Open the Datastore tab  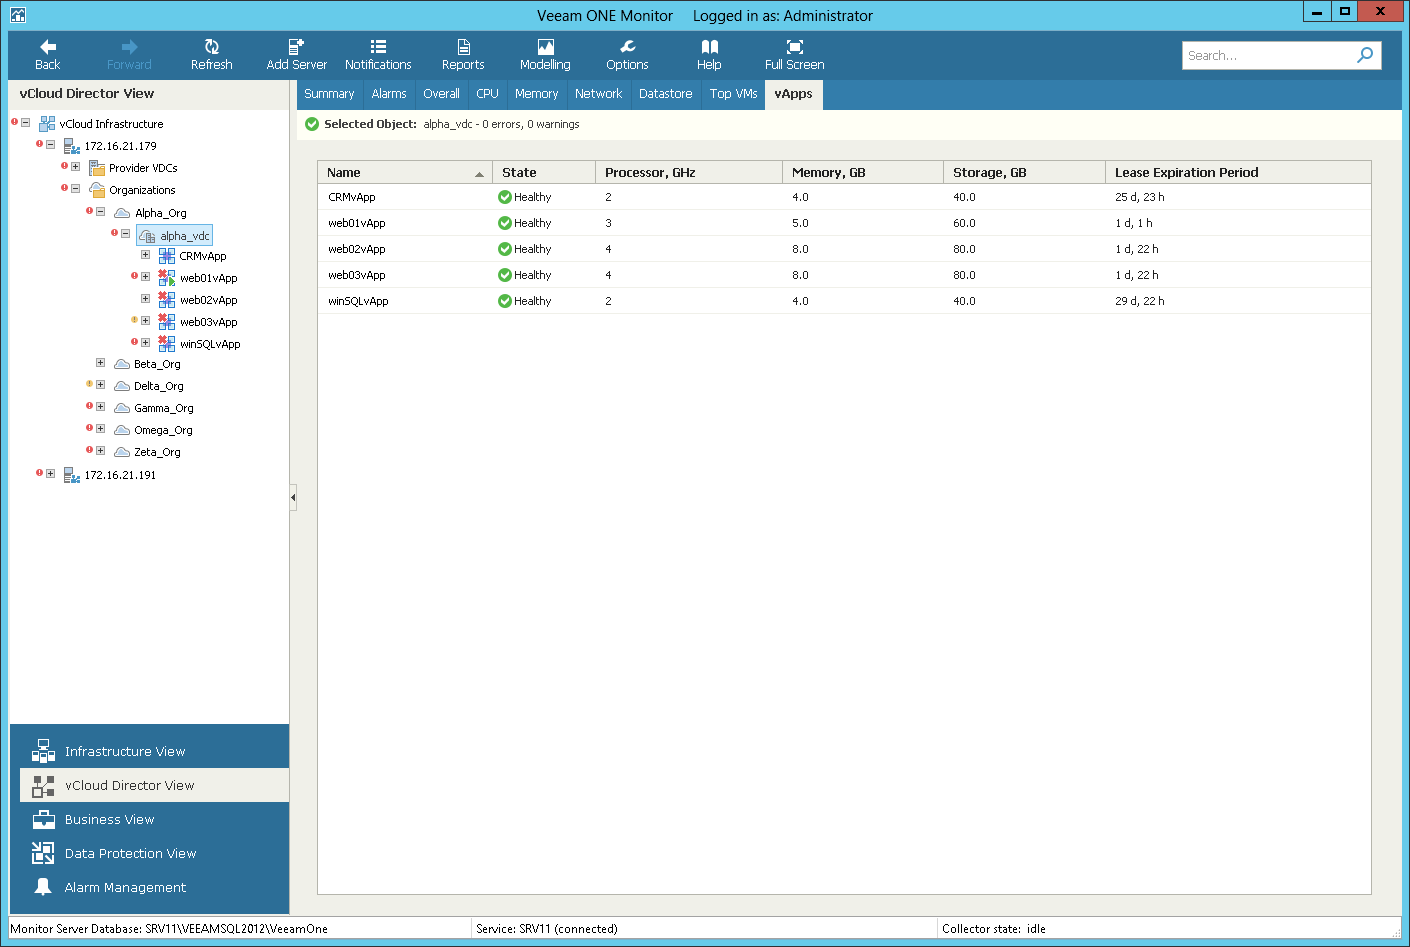pyautogui.click(x=666, y=94)
